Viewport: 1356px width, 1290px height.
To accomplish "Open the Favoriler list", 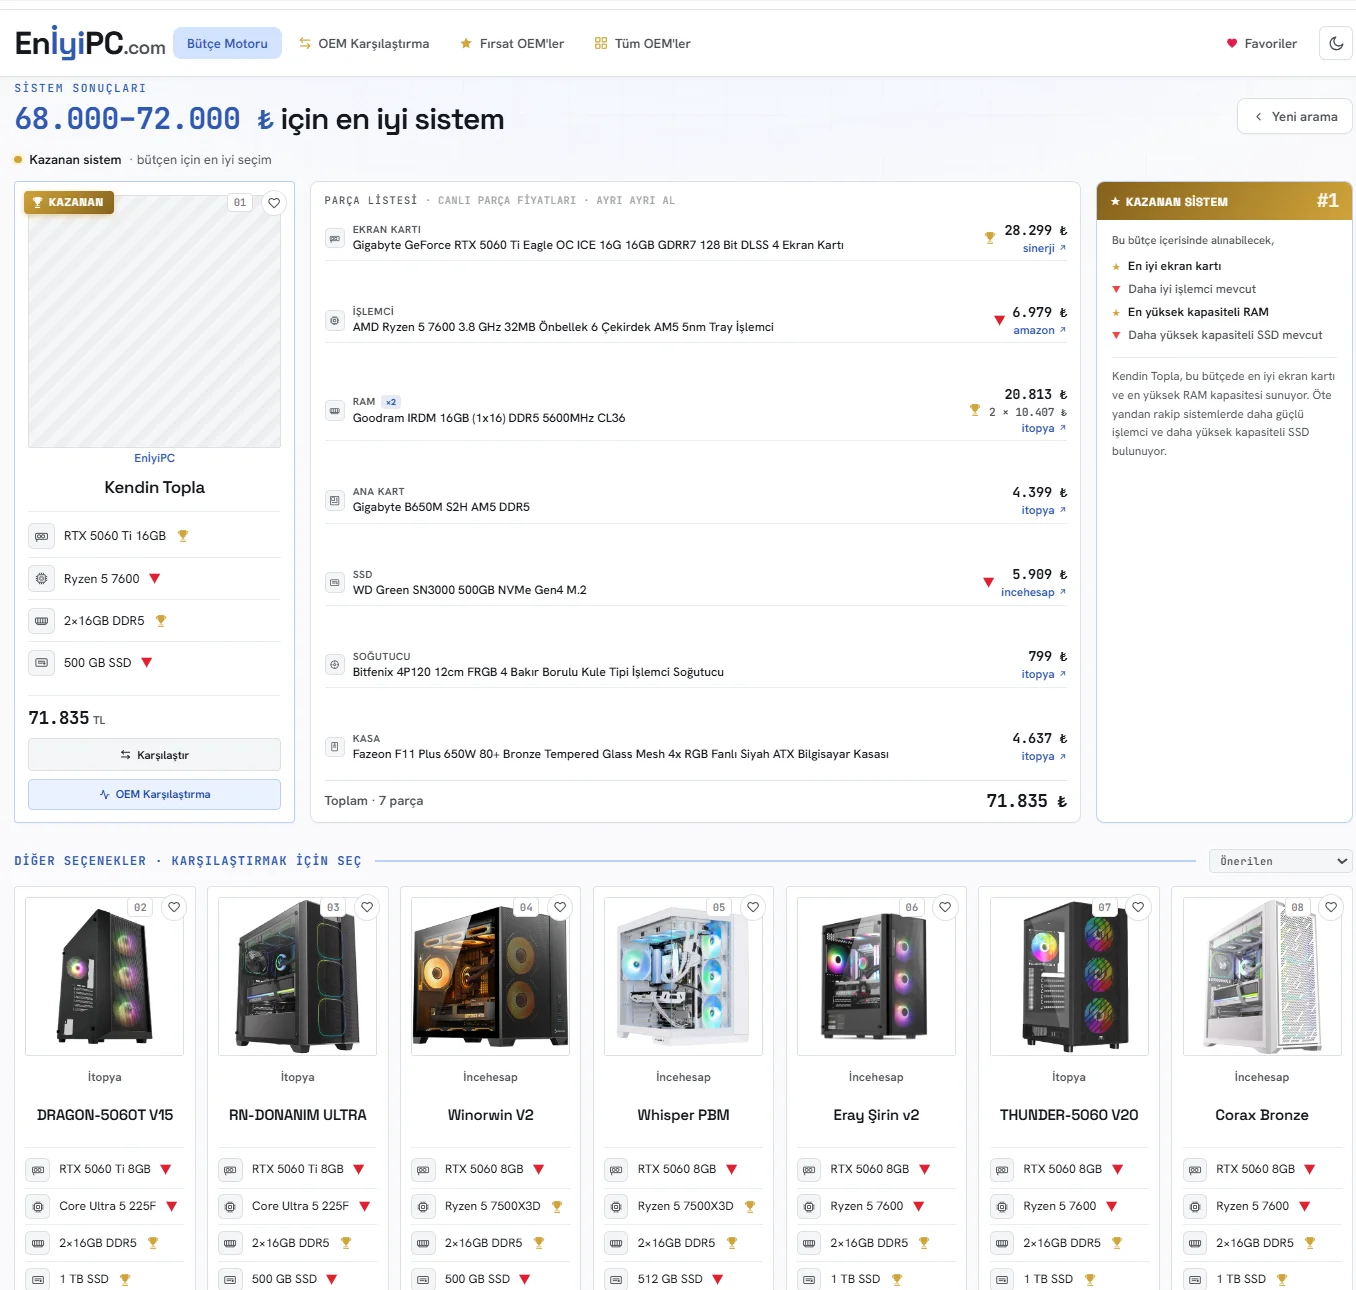I will (x=1261, y=43).
